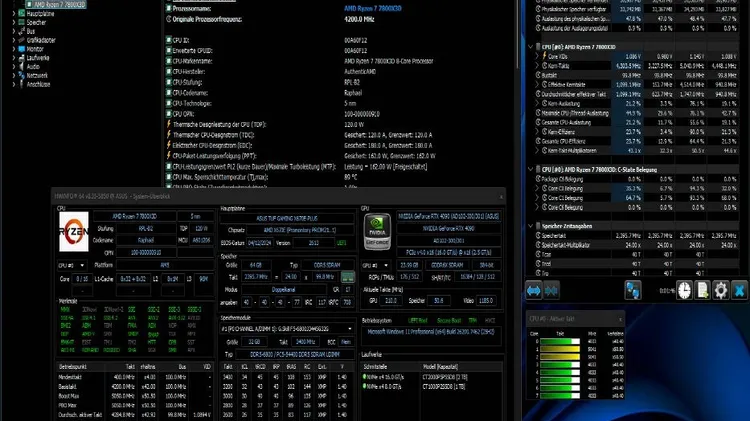This screenshot has height=421, width=750.
Task: Collapse the C-State Belegung sensor group
Action: pyautogui.click(x=530, y=170)
